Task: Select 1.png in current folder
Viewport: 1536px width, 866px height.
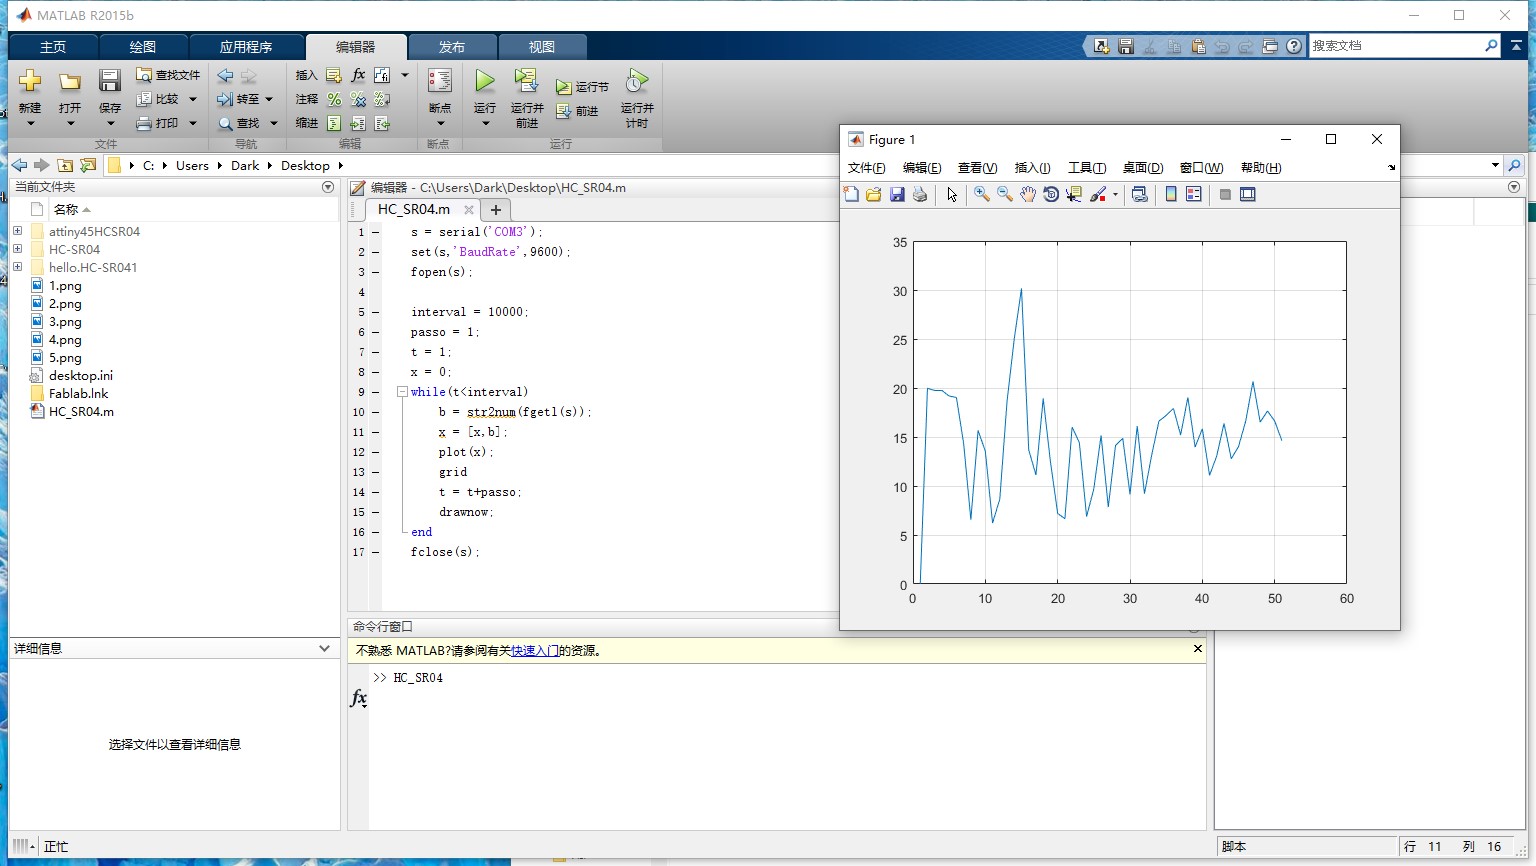Action: pyautogui.click(x=65, y=286)
